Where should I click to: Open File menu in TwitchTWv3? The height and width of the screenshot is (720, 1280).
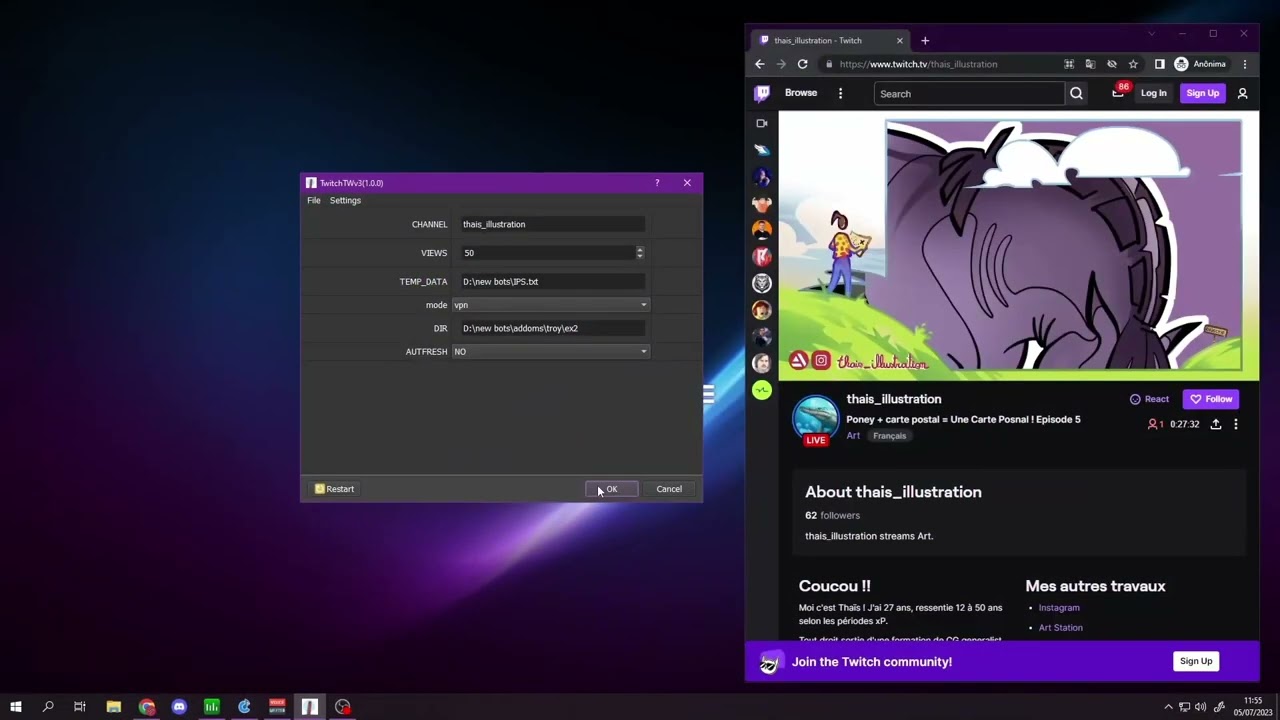pyautogui.click(x=314, y=200)
